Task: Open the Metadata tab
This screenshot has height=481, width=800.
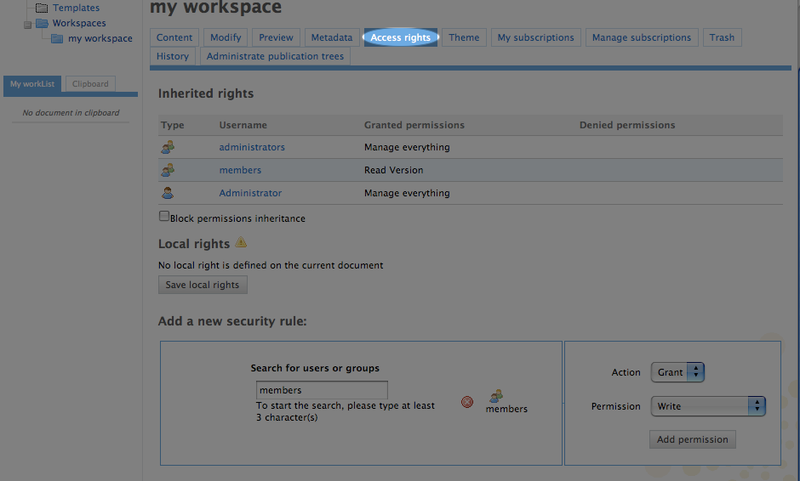Action: 332,37
